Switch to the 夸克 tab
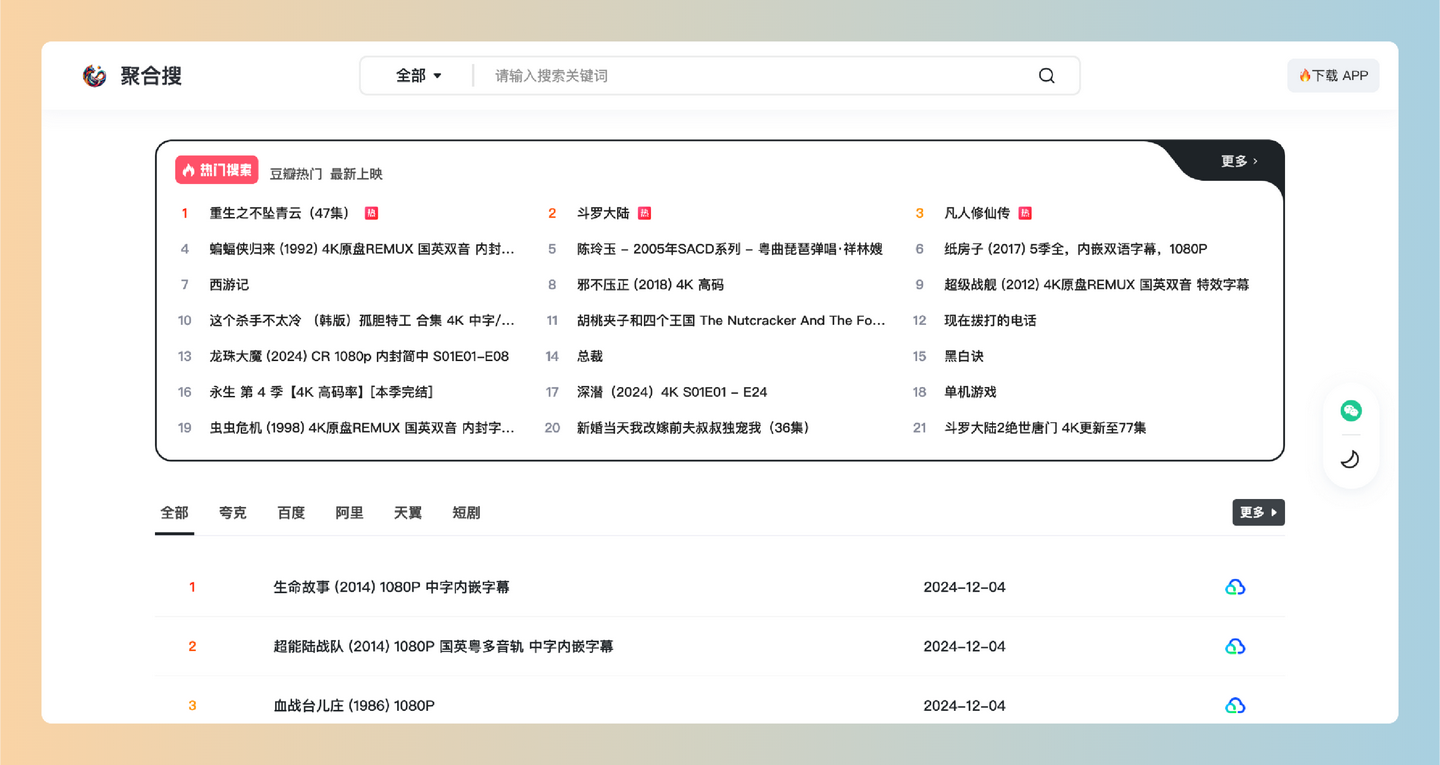This screenshot has height=765, width=1440. point(233,513)
